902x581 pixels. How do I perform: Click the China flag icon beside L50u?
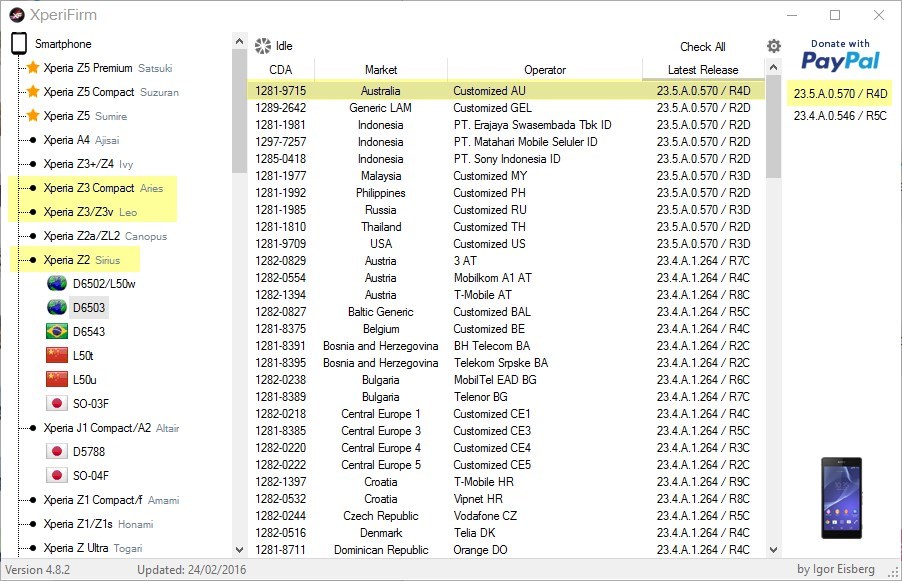pos(57,379)
